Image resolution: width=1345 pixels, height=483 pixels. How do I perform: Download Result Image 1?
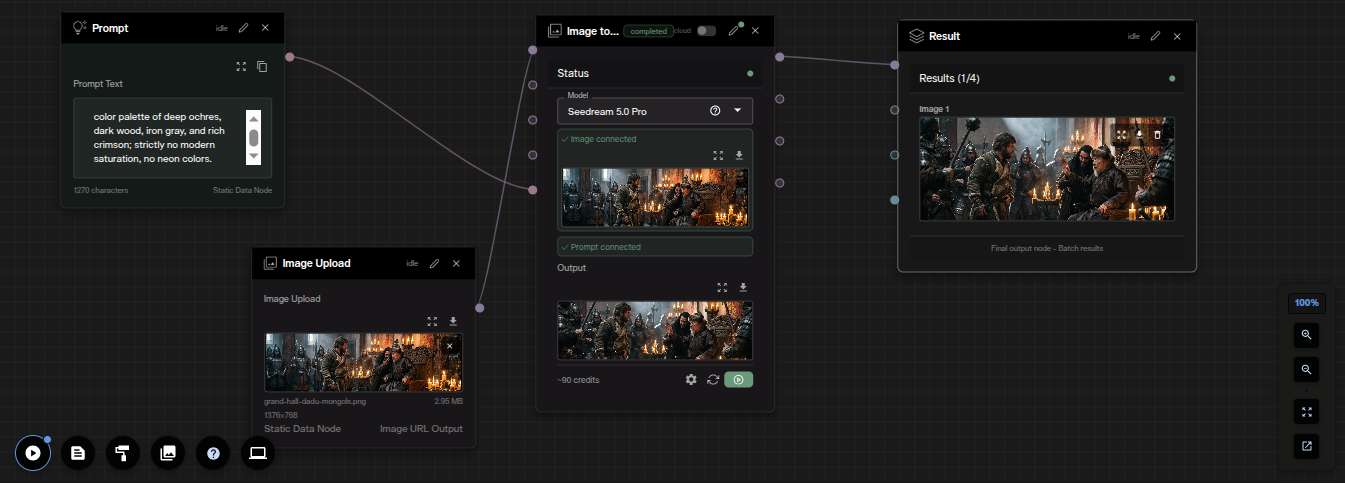[x=1139, y=134]
